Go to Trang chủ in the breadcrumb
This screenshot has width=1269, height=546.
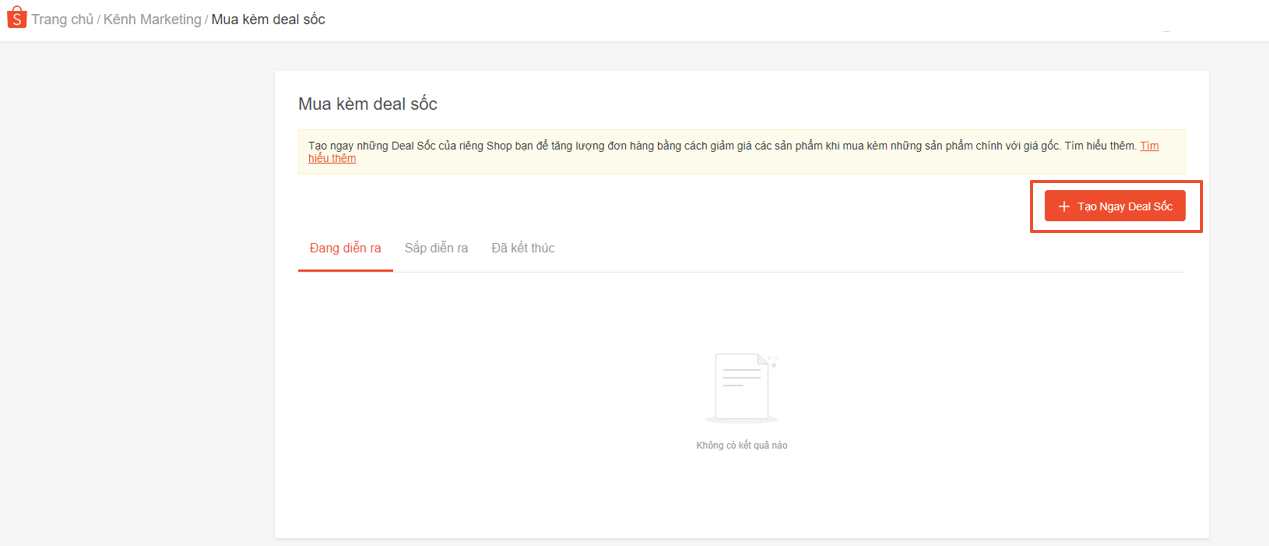coord(62,19)
